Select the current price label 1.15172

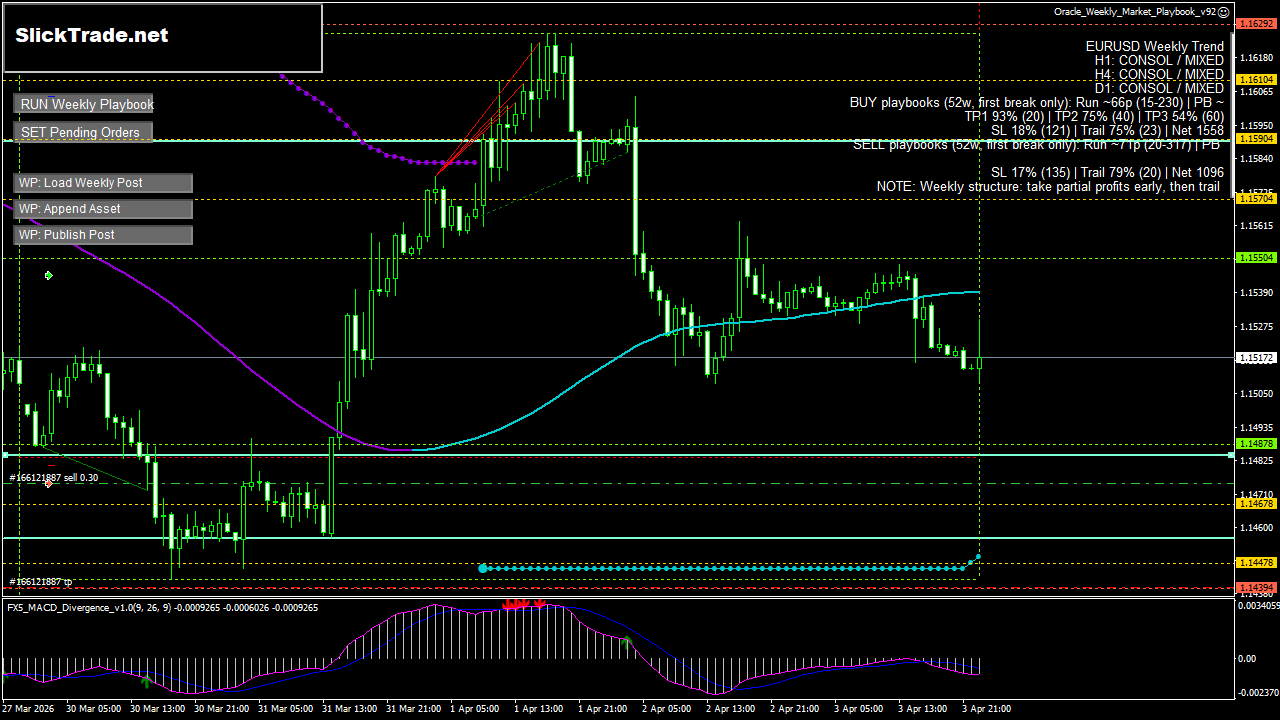tap(1256, 357)
